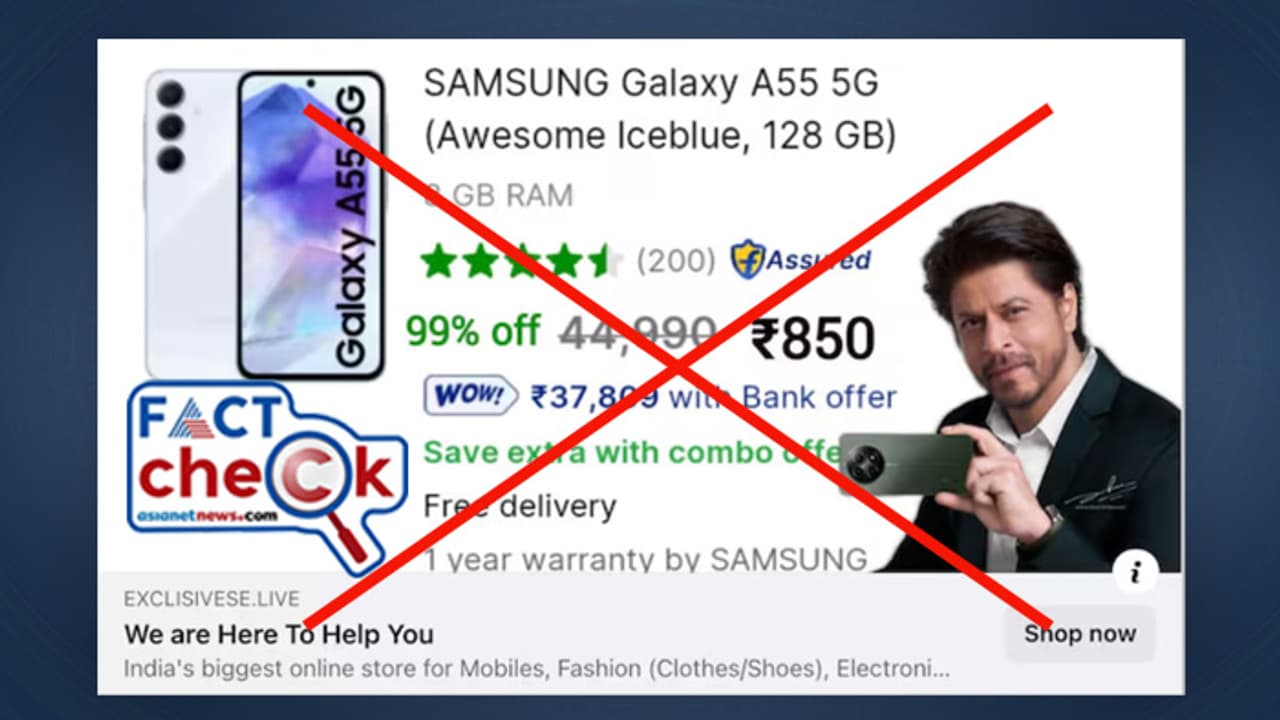Click the Flipkart Assured badge
The height and width of the screenshot is (720, 1280).
click(x=801, y=260)
